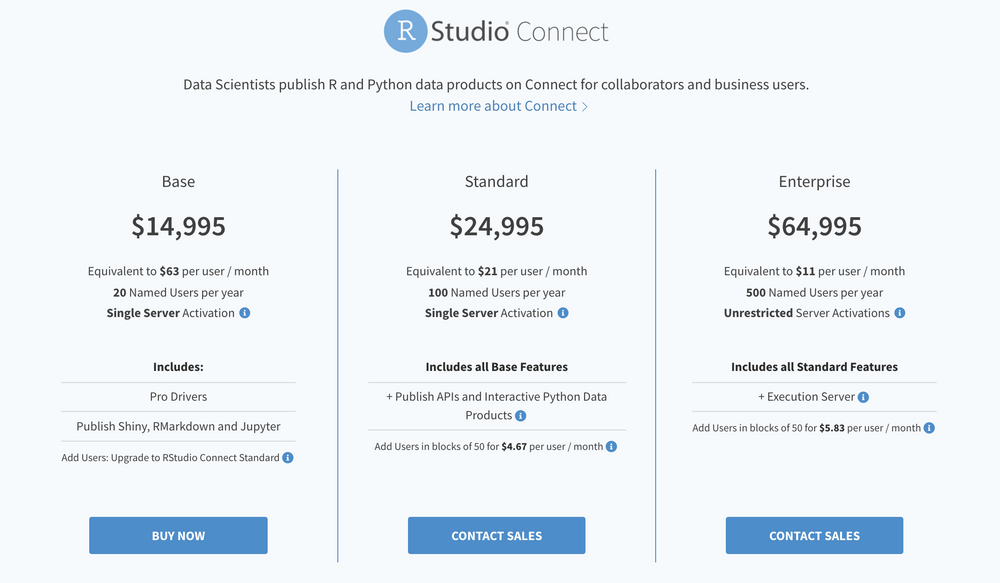Open Single Server Activation info on Base plan
Screen dimensions: 1000x583
tap(245, 312)
